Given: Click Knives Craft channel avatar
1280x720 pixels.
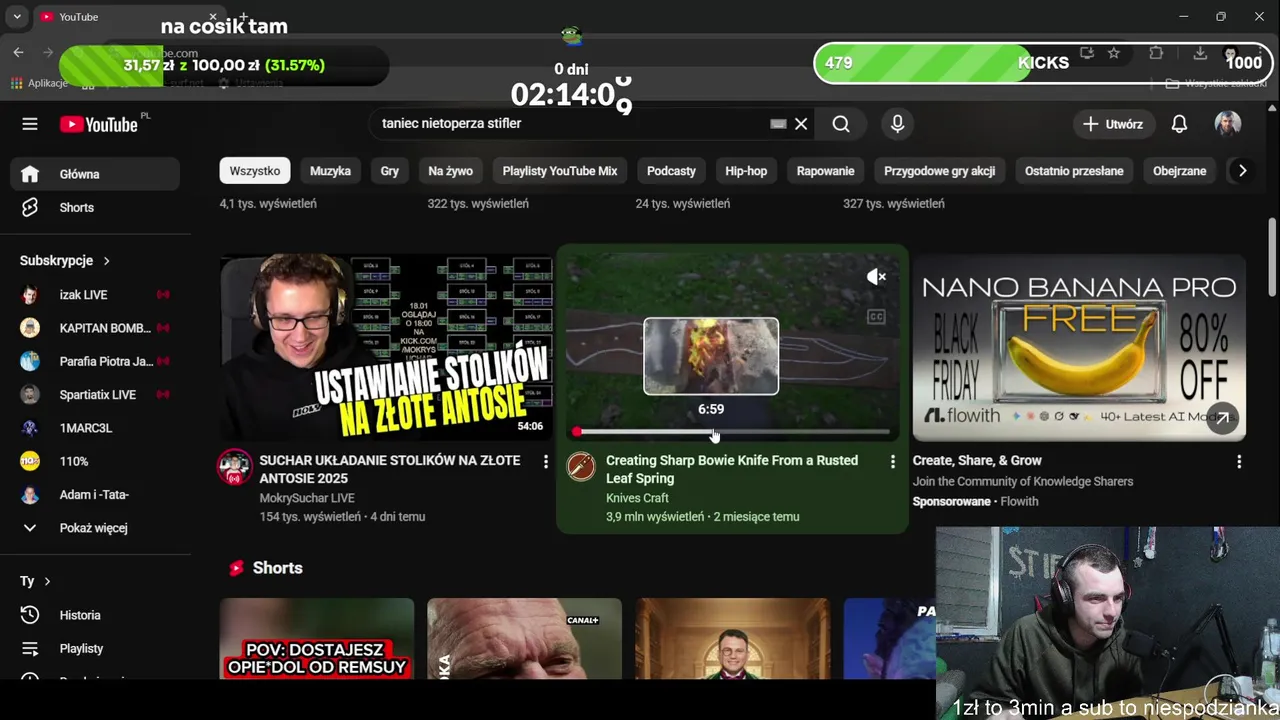Looking at the screenshot, I should (x=581, y=467).
